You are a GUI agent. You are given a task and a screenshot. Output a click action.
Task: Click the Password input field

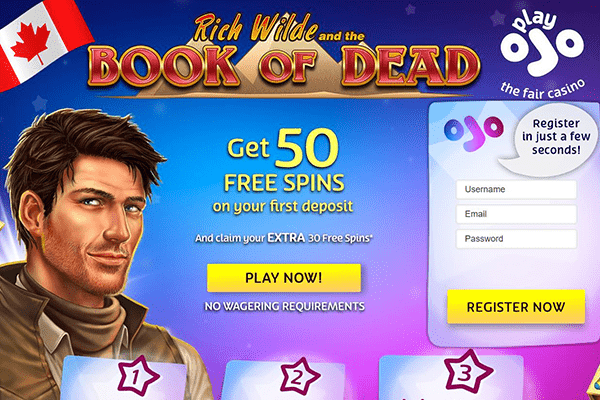[x=516, y=239]
